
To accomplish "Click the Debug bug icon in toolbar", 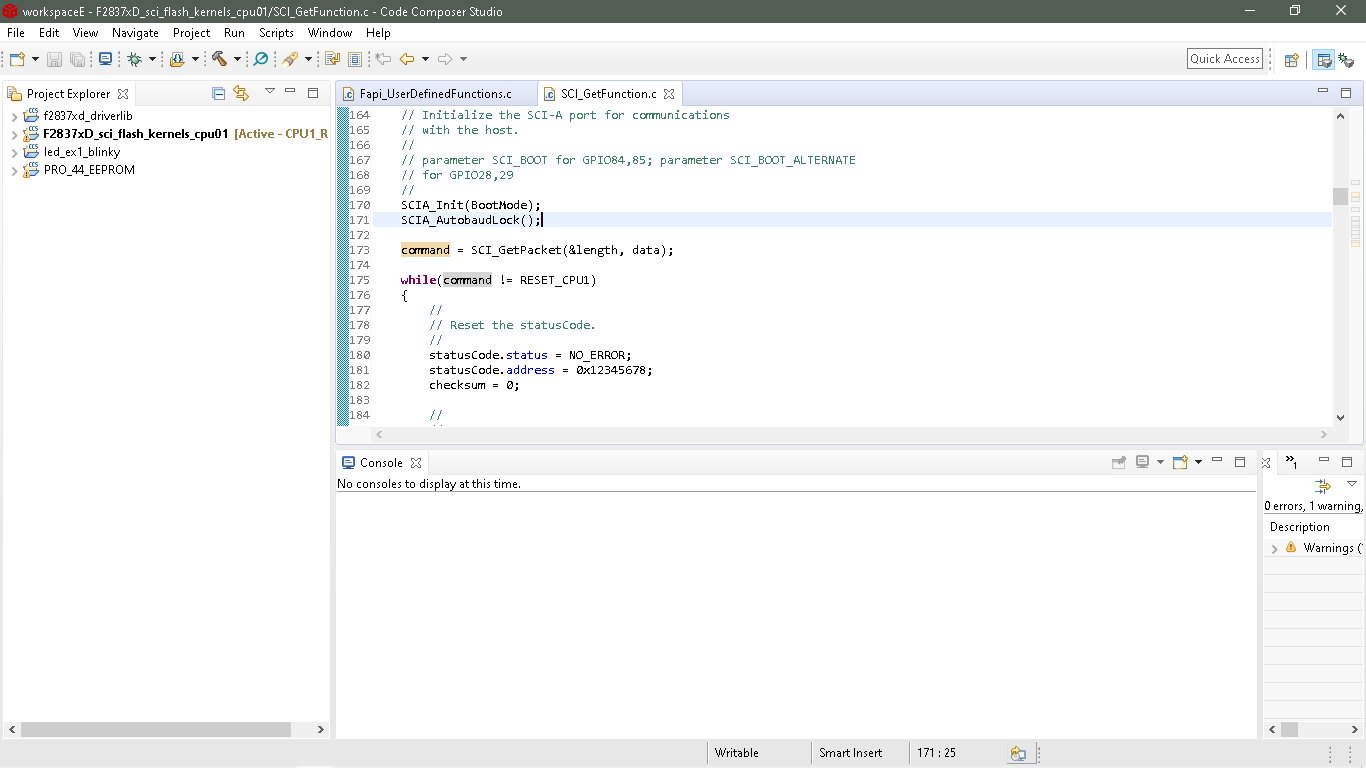I will 135,59.
